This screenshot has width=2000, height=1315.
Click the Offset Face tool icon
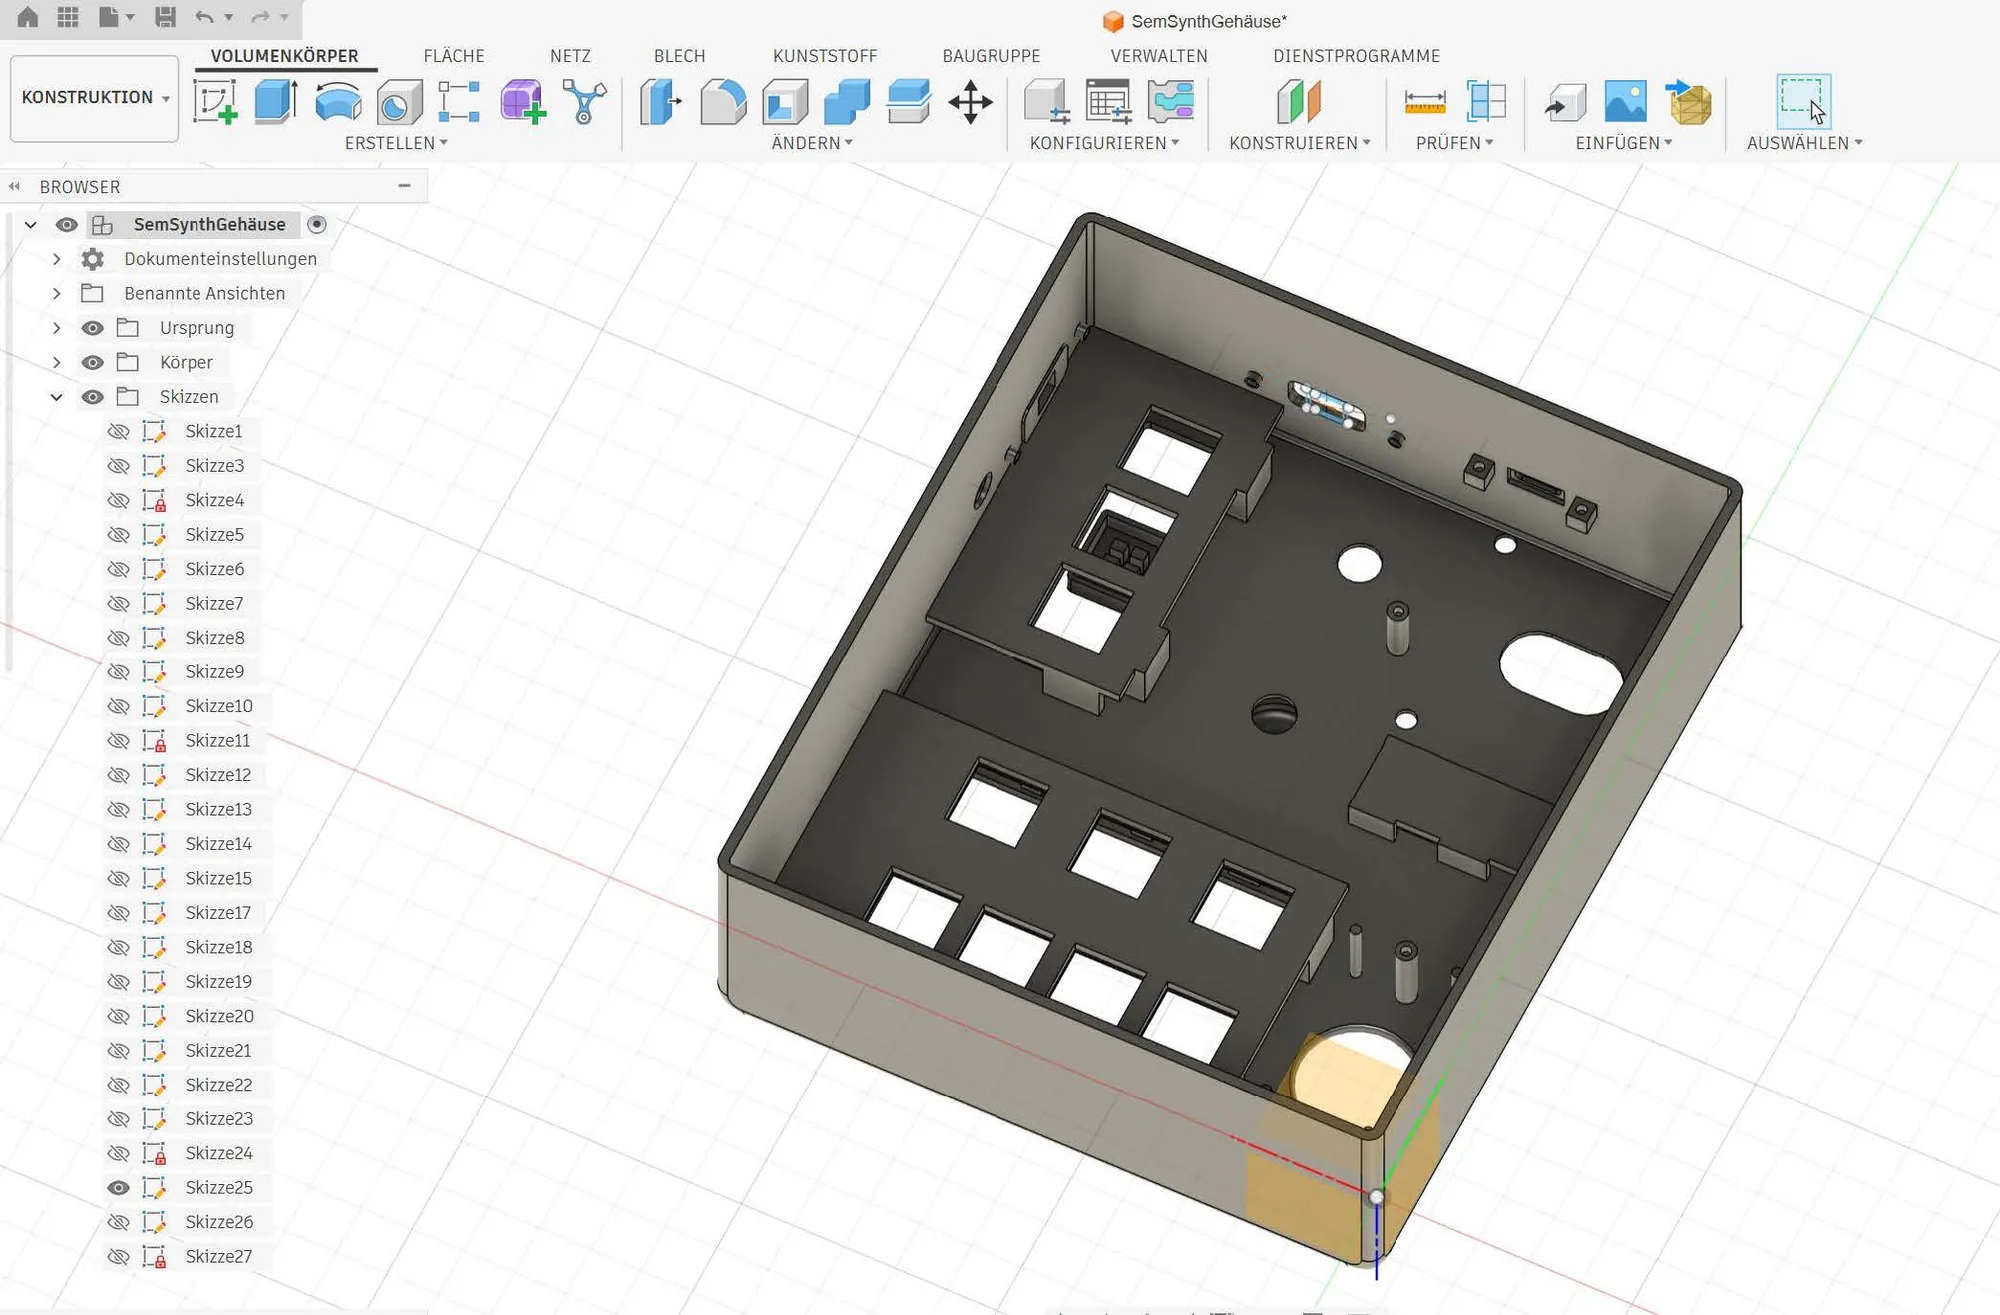pos(909,102)
